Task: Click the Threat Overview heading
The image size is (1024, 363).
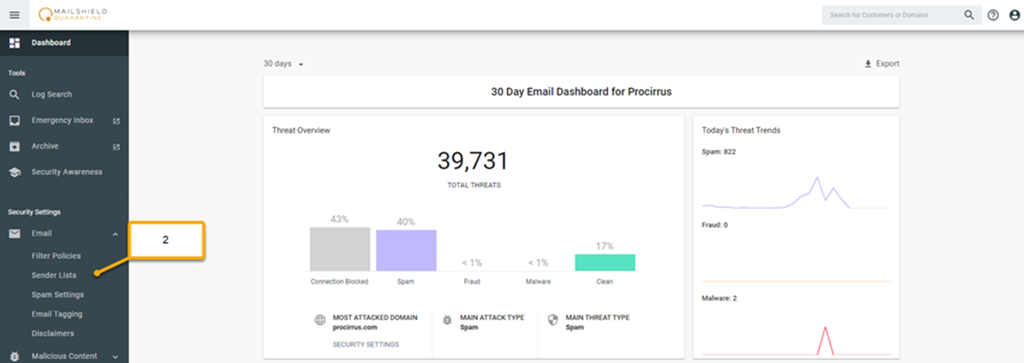Action: (x=301, y=131)
